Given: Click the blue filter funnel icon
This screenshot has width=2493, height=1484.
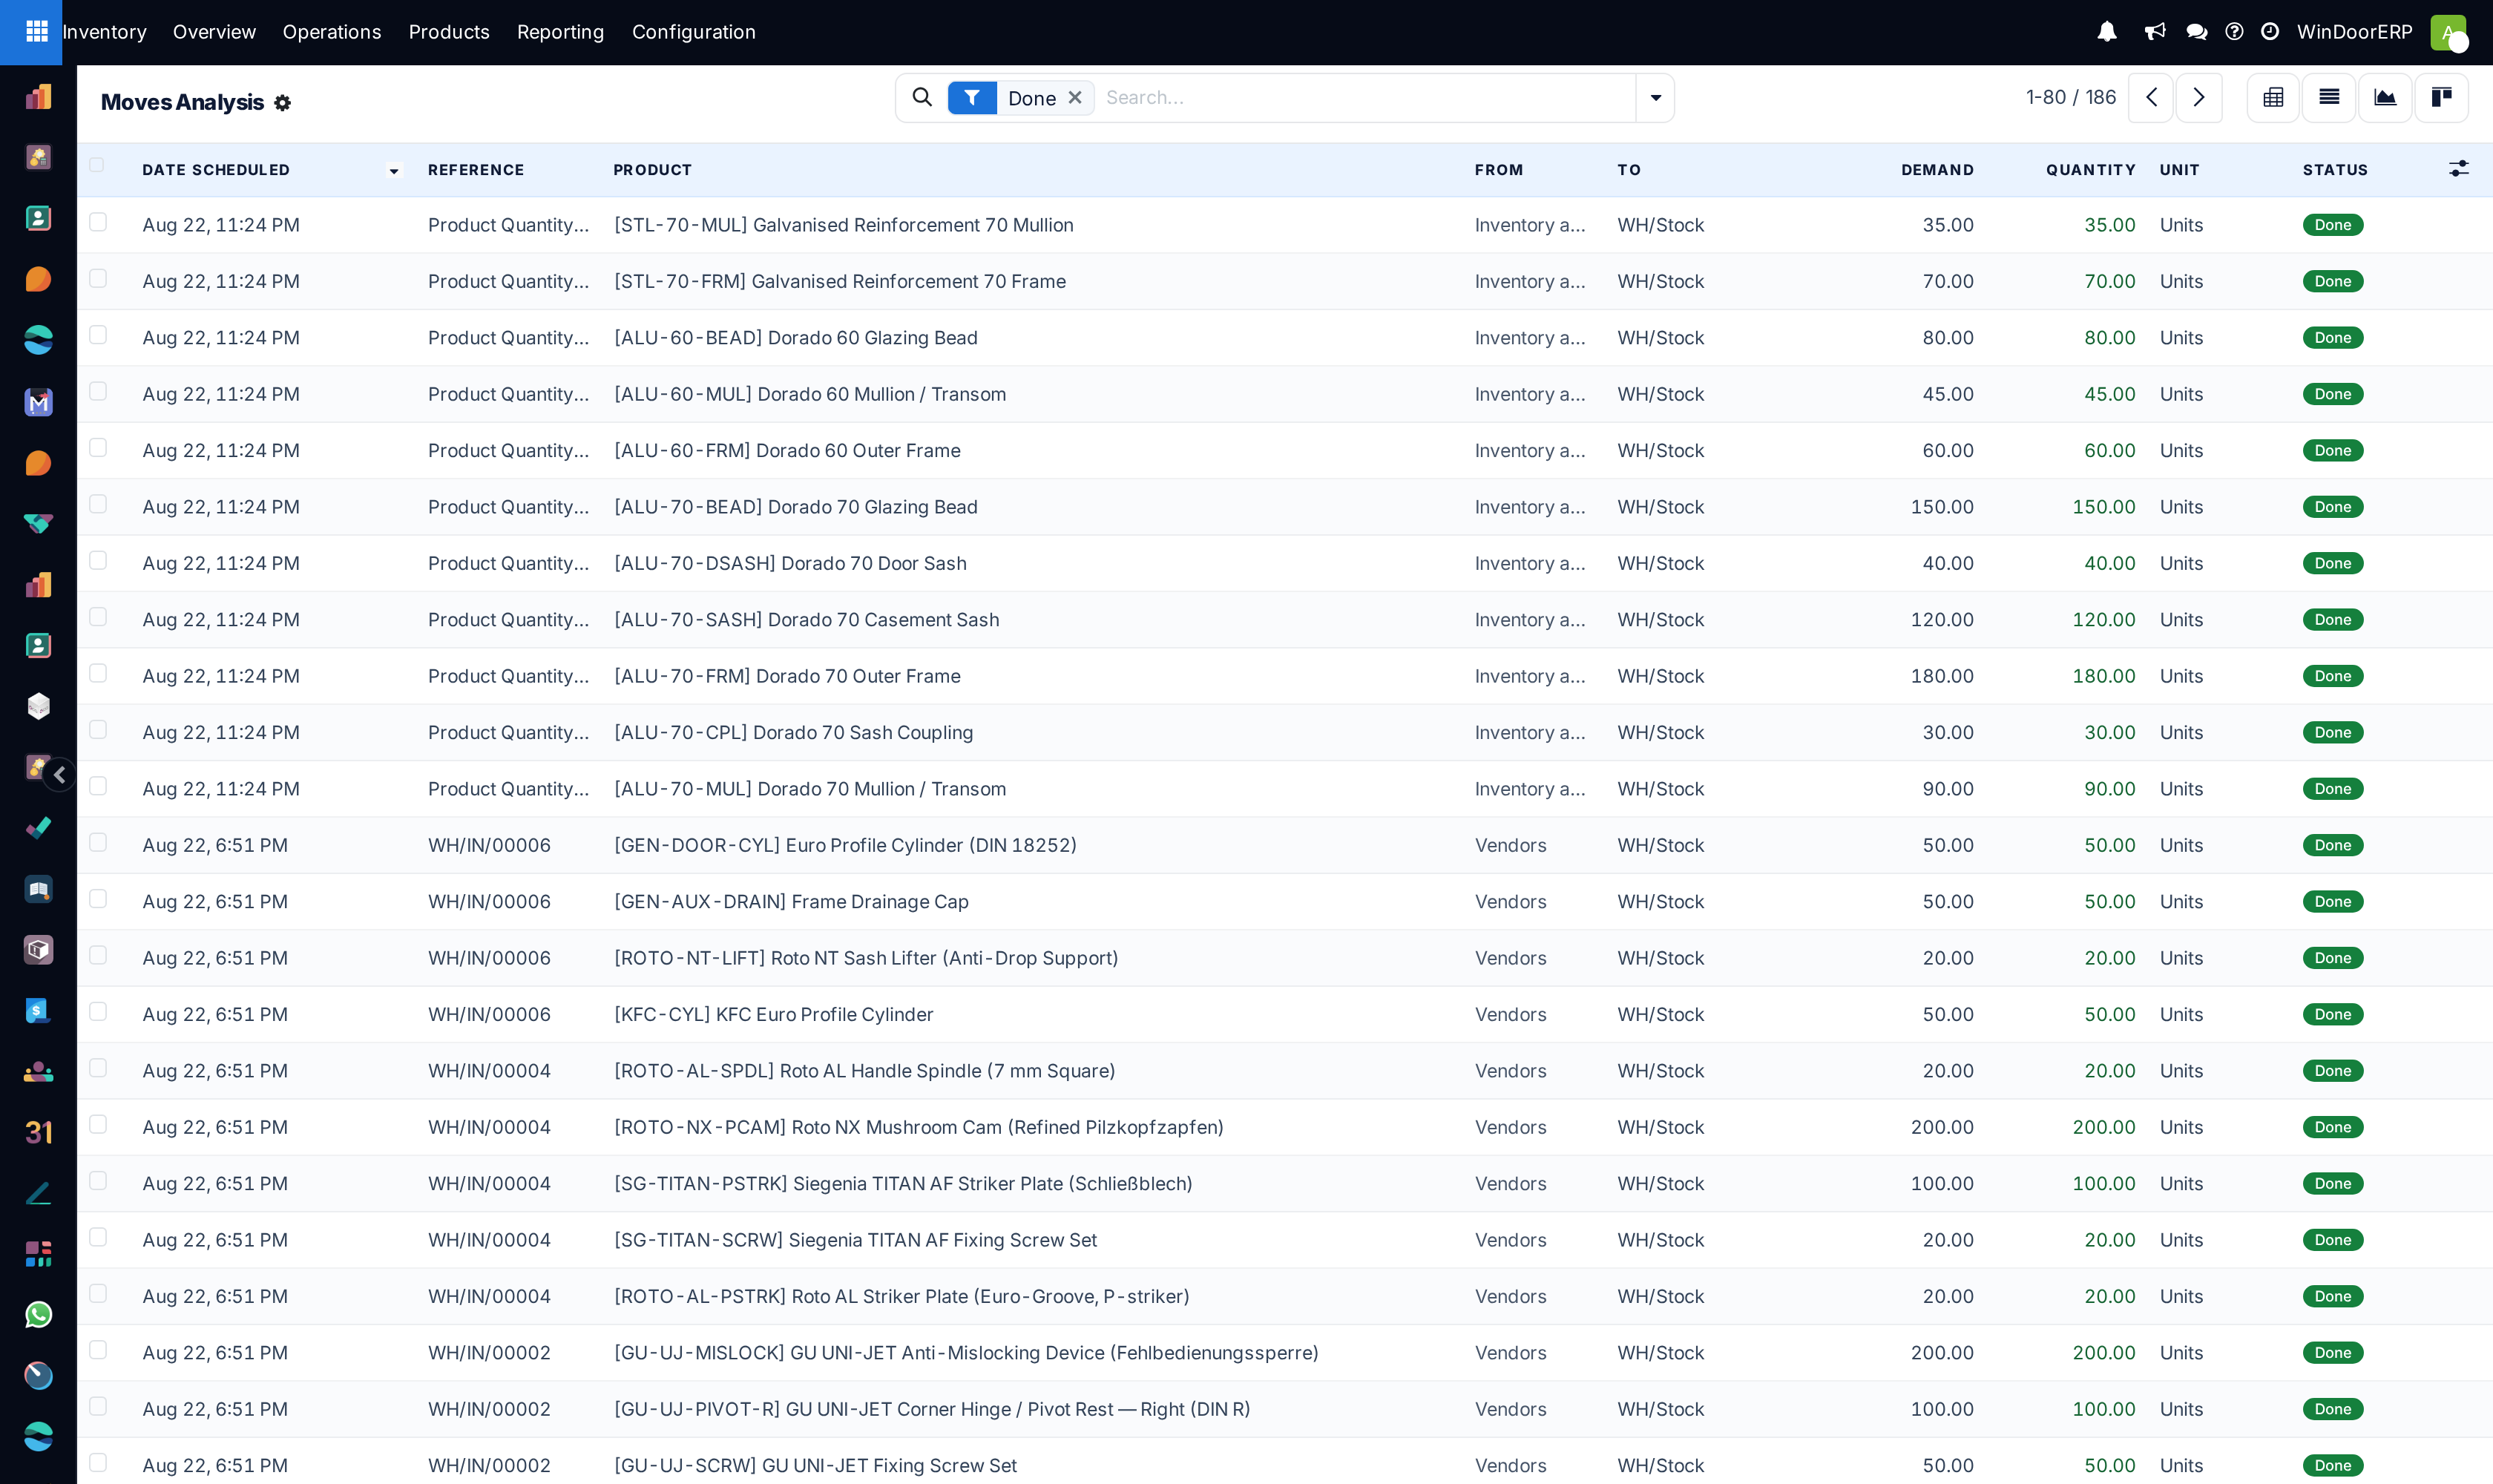Looking at the screenshot, I should pos(972,98).
